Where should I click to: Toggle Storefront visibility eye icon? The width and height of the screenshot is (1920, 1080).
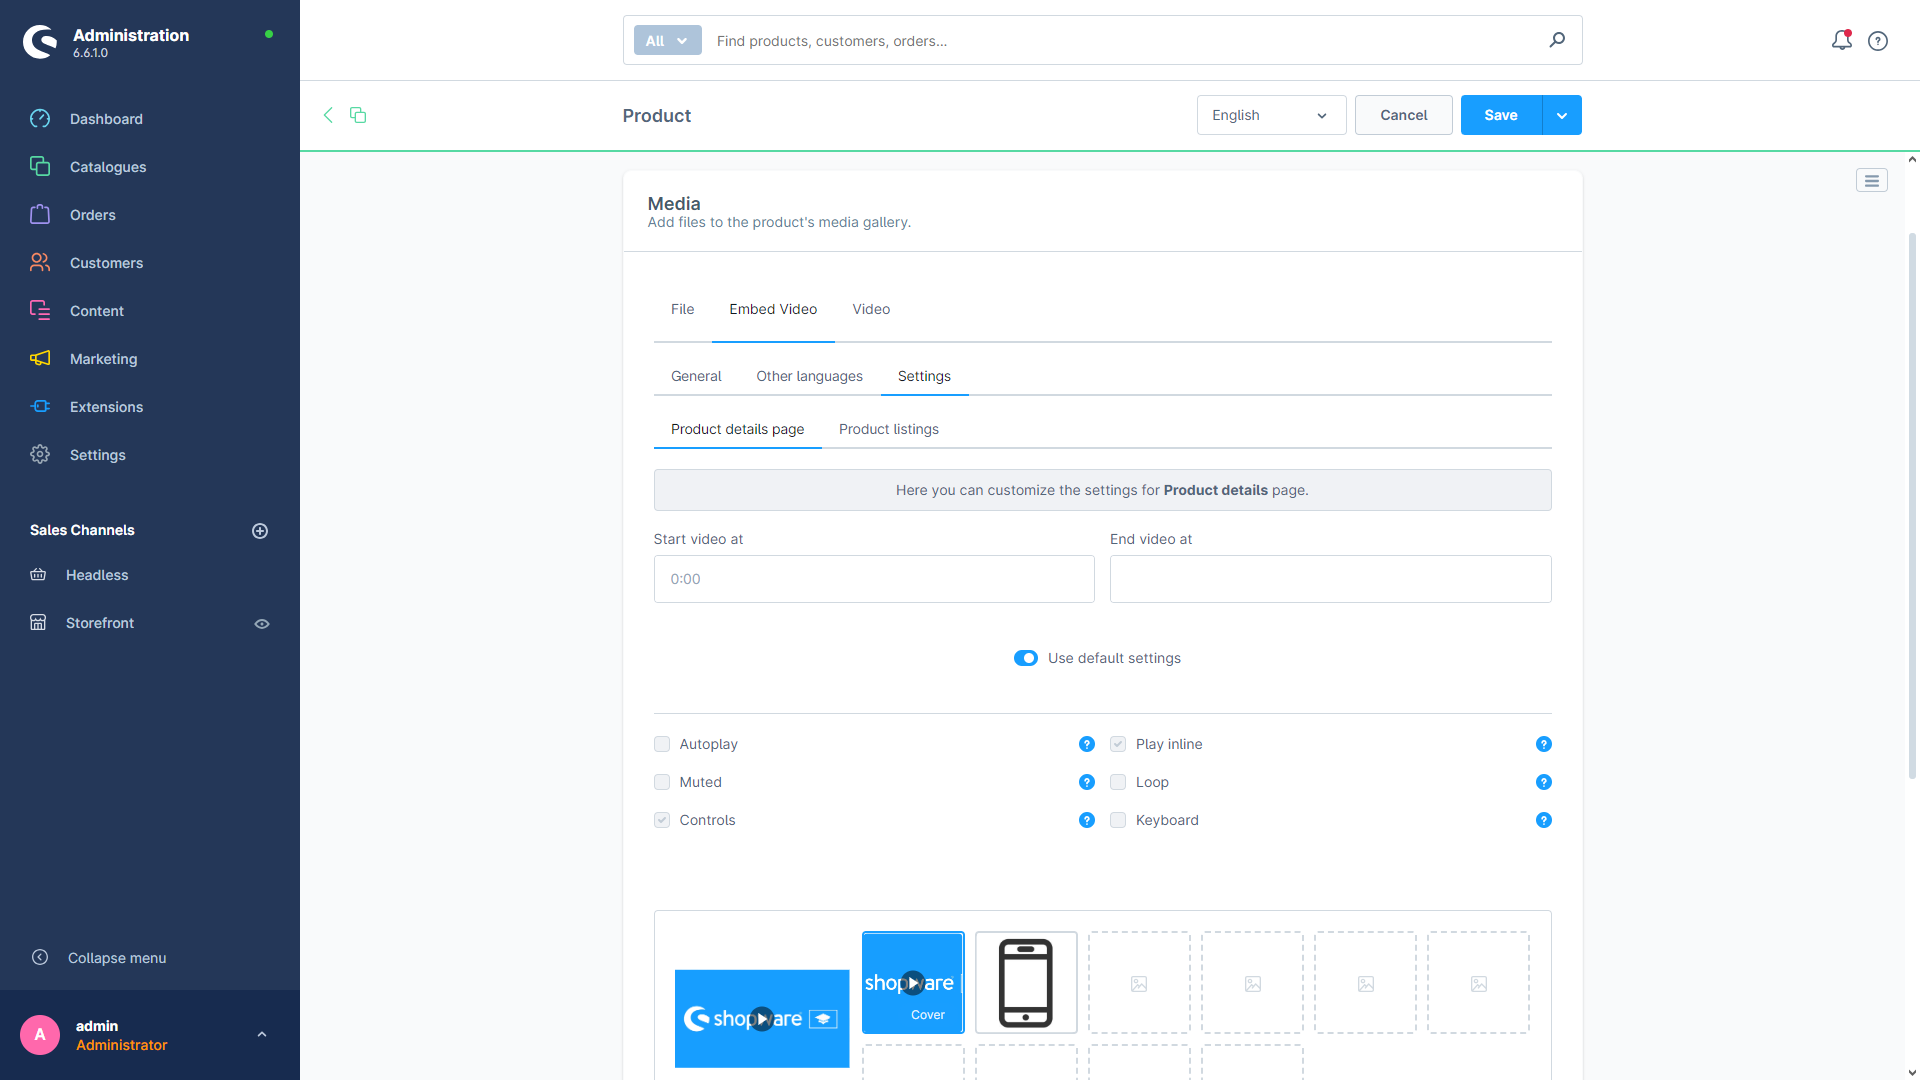[x=262, y=624]
